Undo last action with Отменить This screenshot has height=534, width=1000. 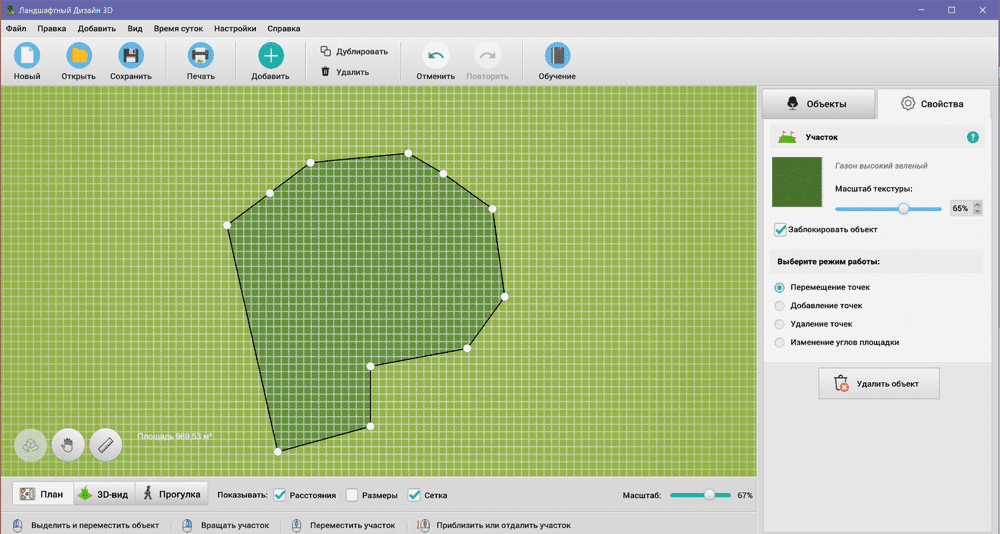click(436, 57)
